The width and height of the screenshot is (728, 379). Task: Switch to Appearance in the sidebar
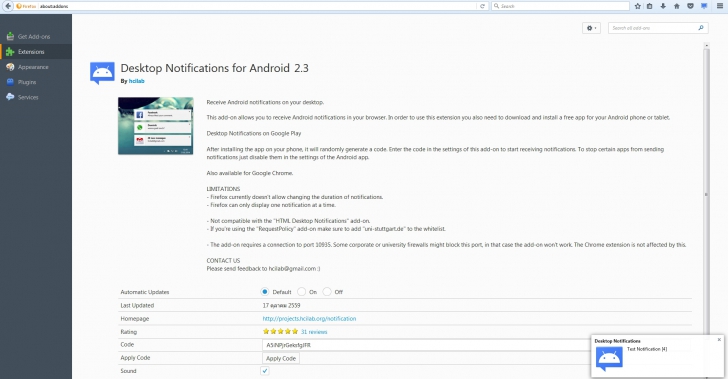[x=36, y=67]
